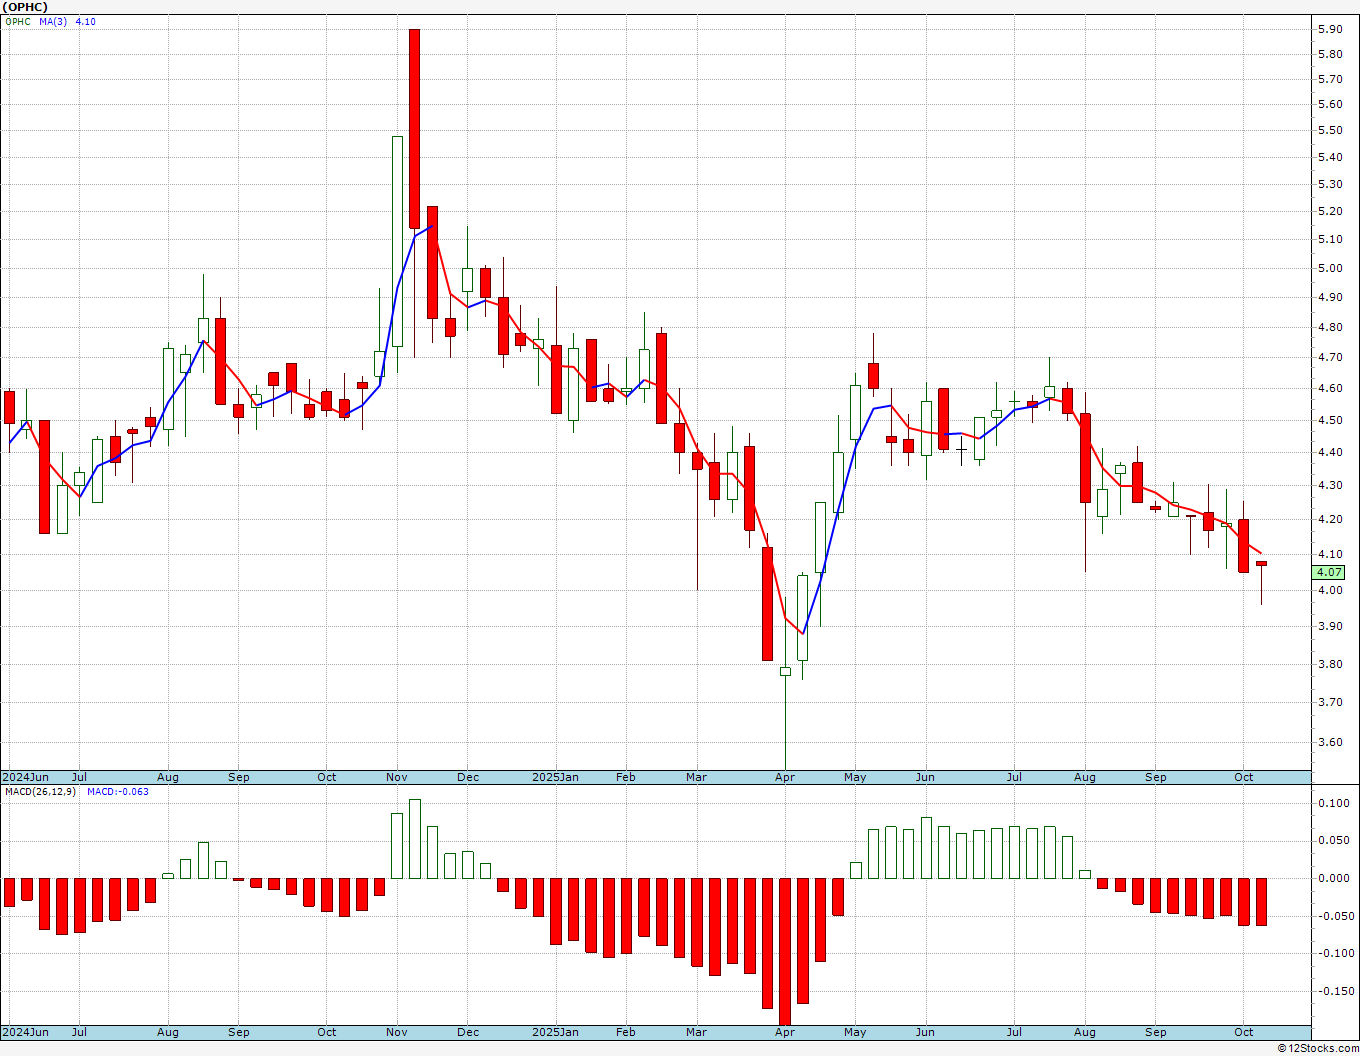
Task: Click the (OPHC) chart title
Action: [x=25, y=7]
